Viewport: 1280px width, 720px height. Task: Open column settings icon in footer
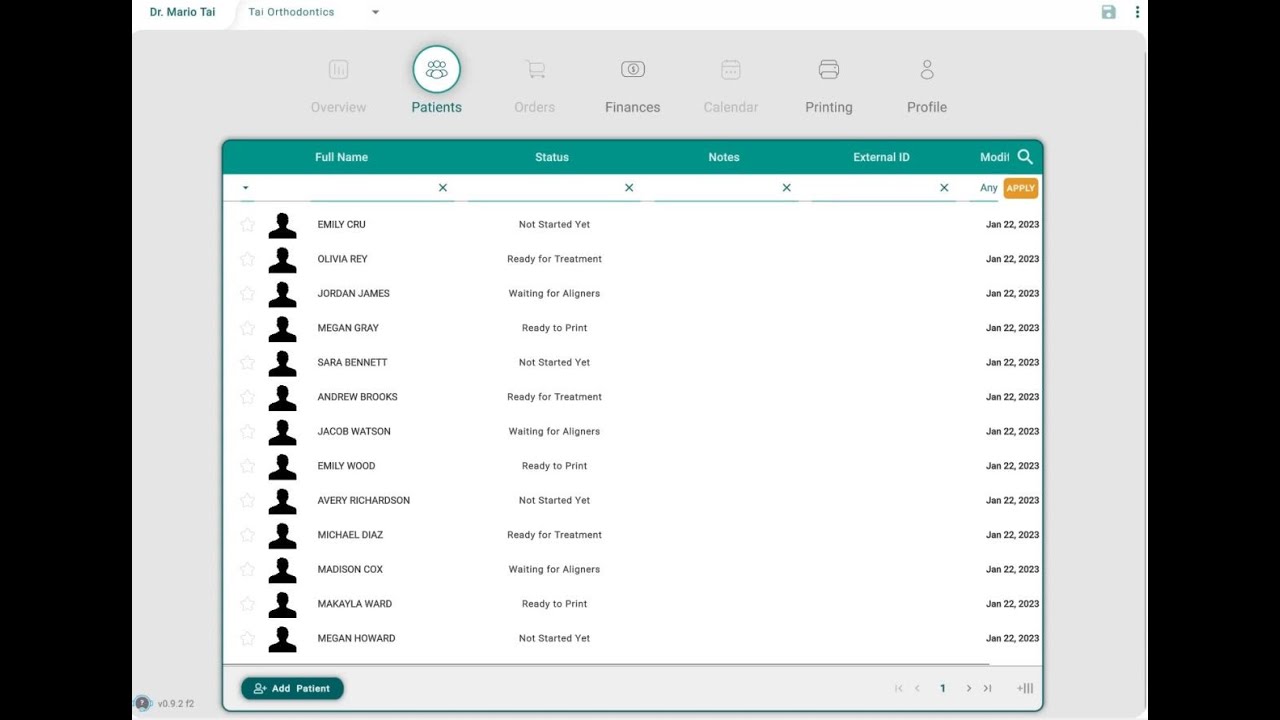1025,688
